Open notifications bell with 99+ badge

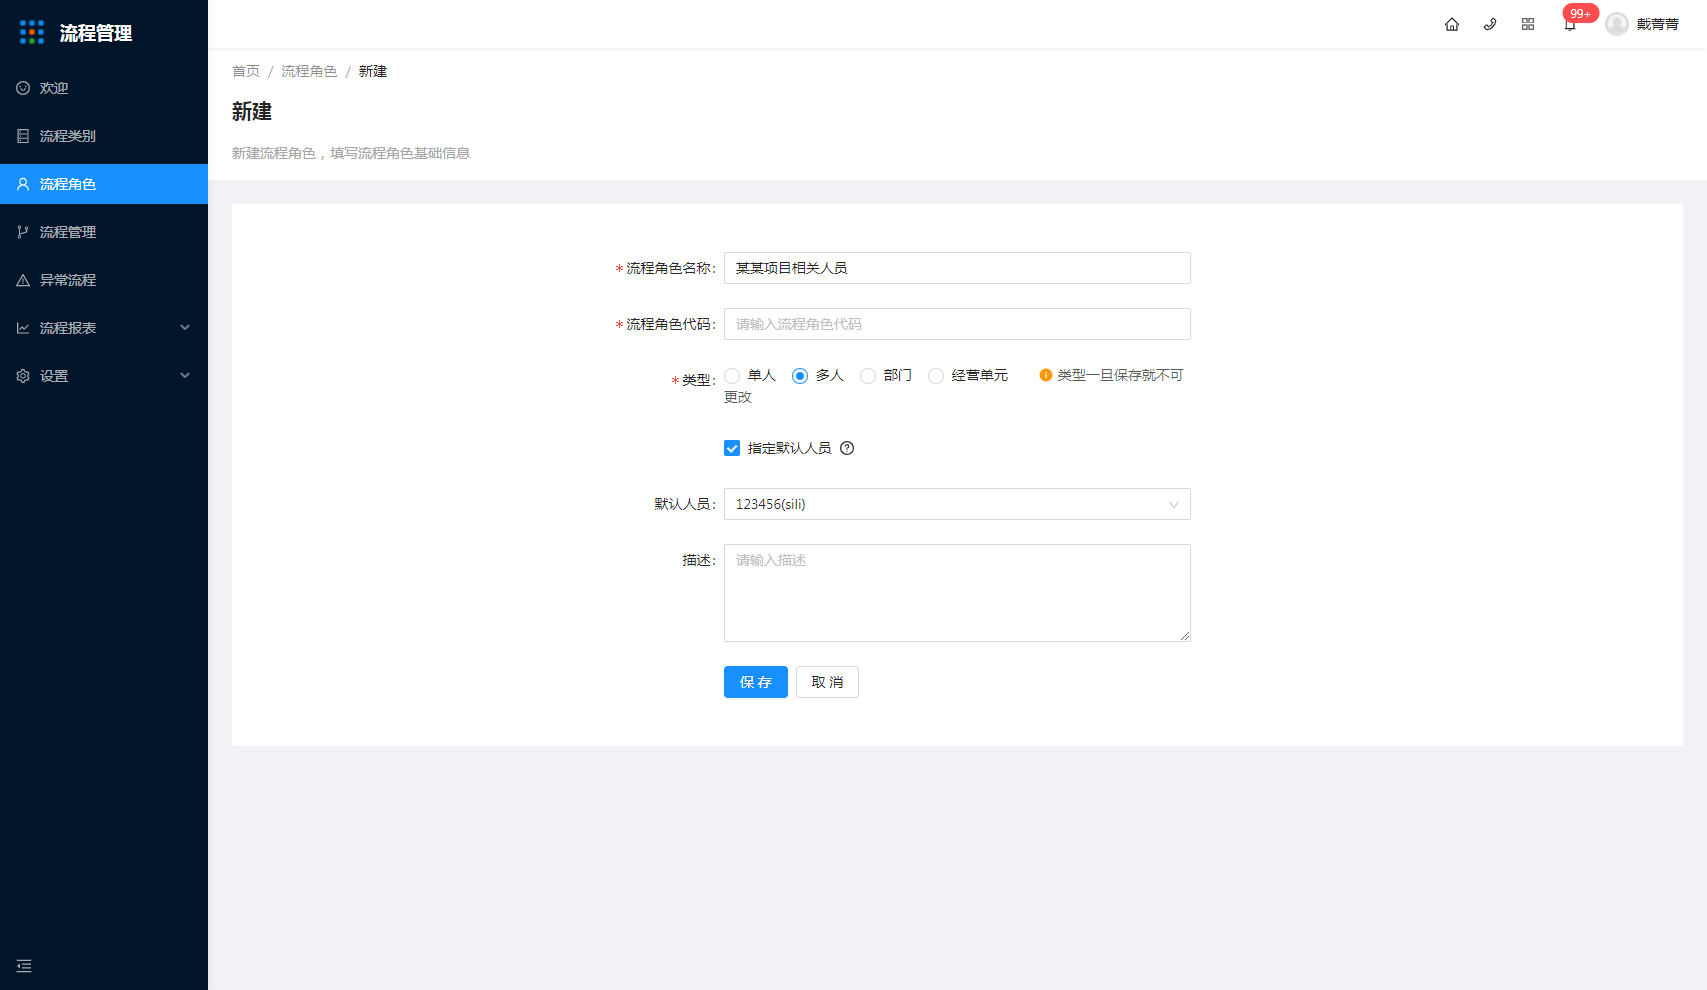point(1571,24)
